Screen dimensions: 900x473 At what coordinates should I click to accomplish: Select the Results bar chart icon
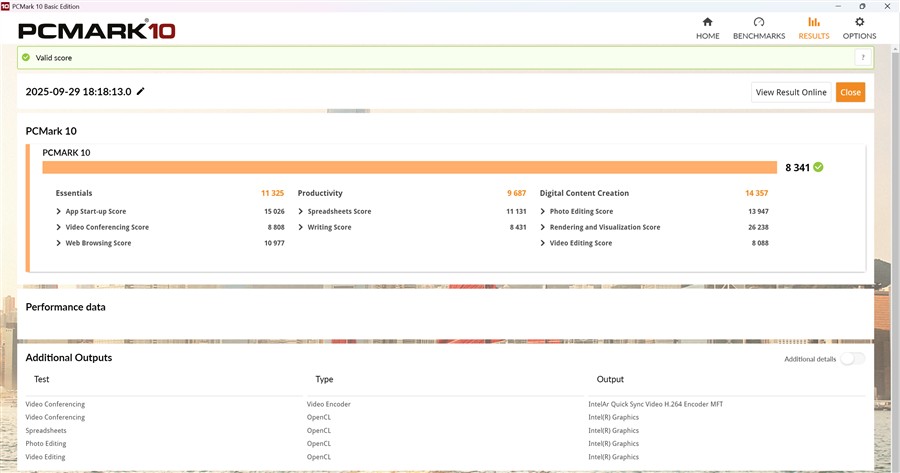pos(813,22)
